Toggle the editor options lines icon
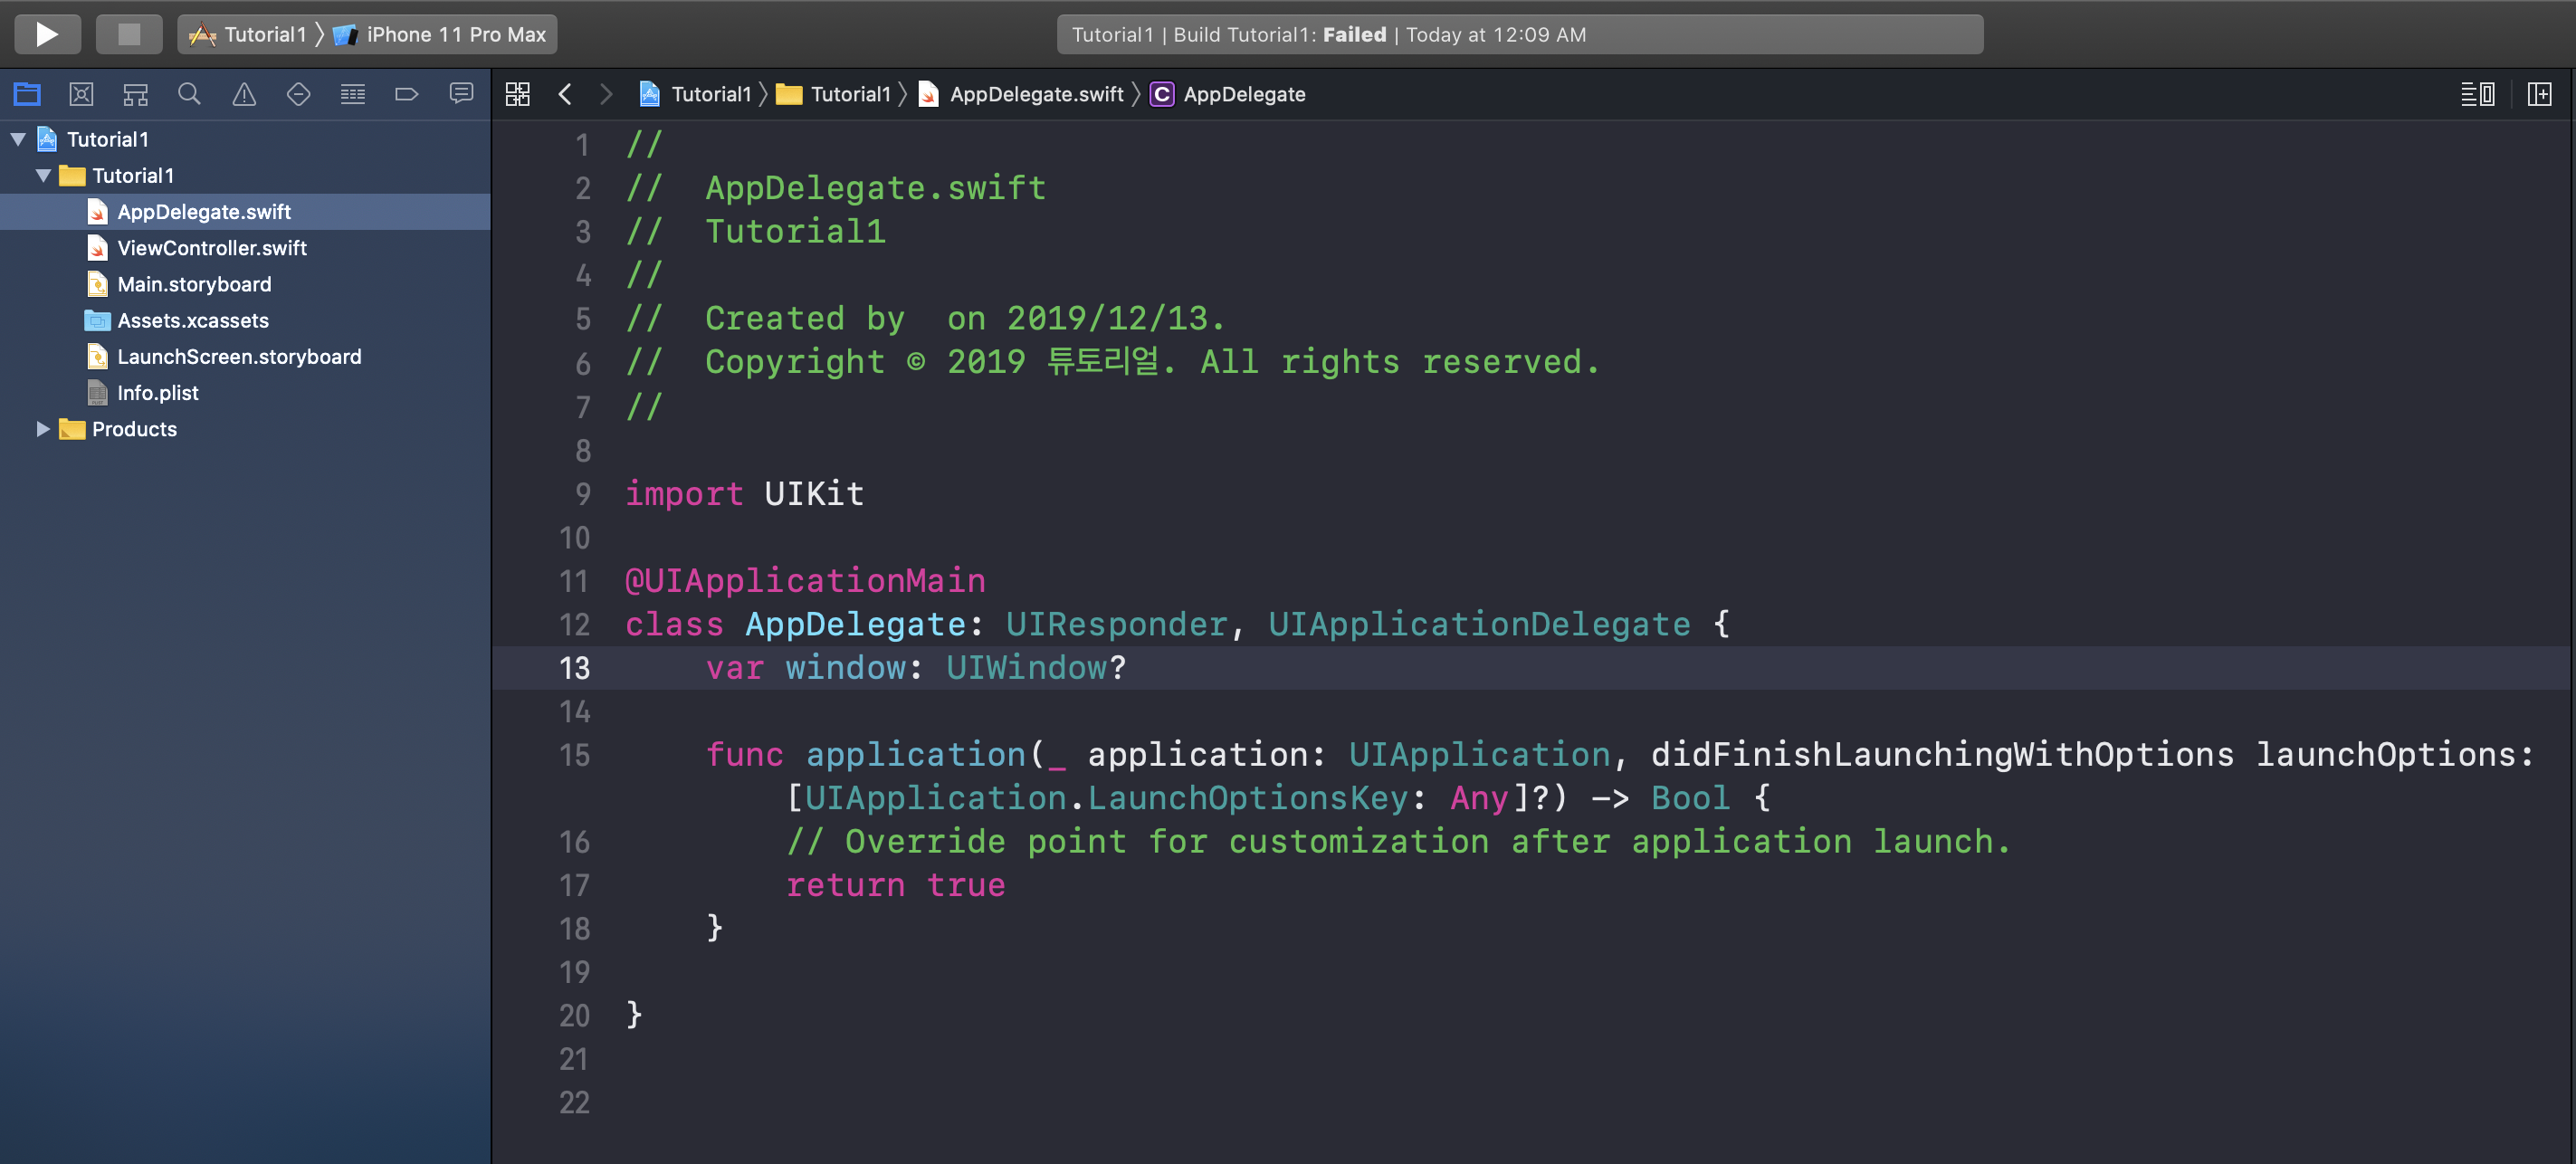The image size is (2576, 1164). point(2477,94)
